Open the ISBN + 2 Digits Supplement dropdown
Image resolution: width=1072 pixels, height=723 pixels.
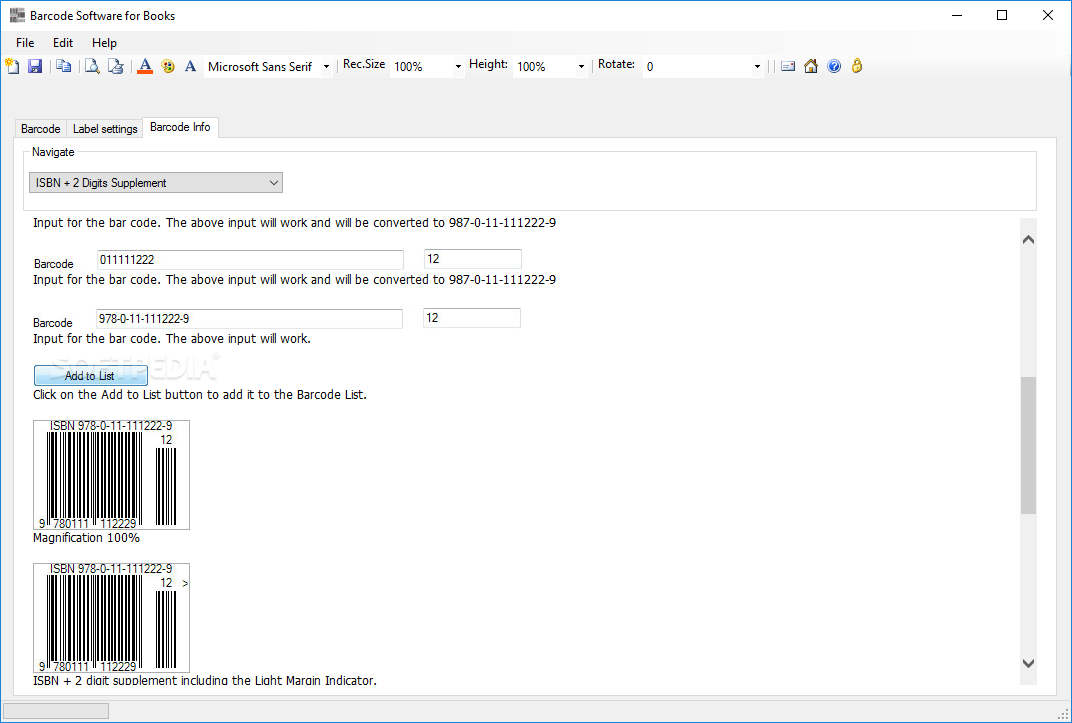[x=156, y=182]
